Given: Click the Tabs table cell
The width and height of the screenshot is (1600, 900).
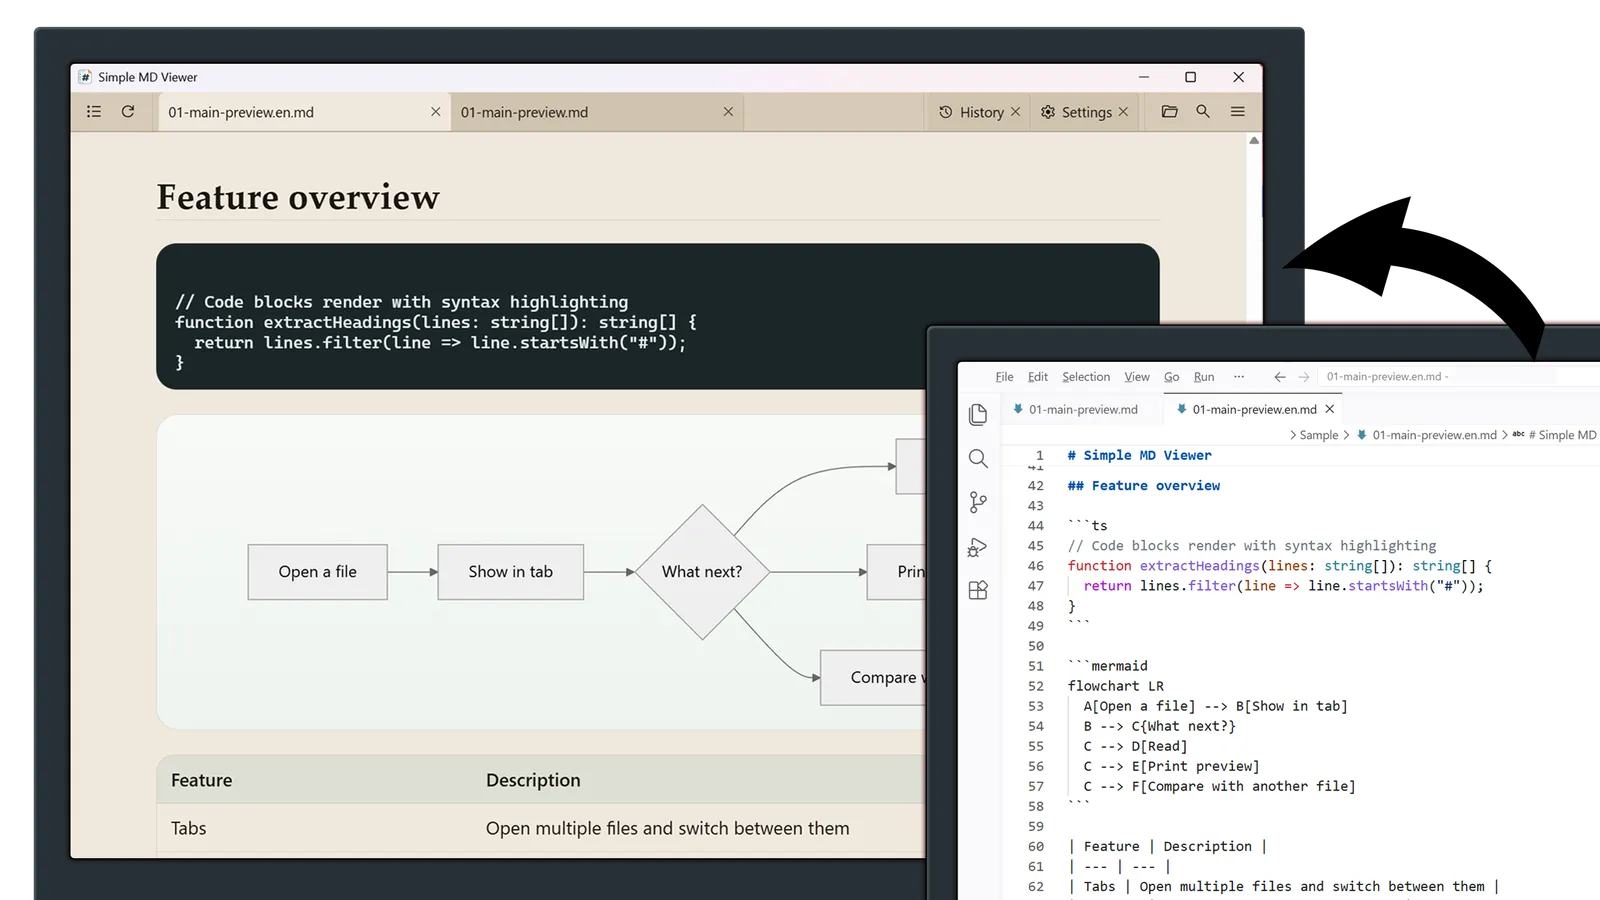Looking at the screenshot, I should (188, 828).
